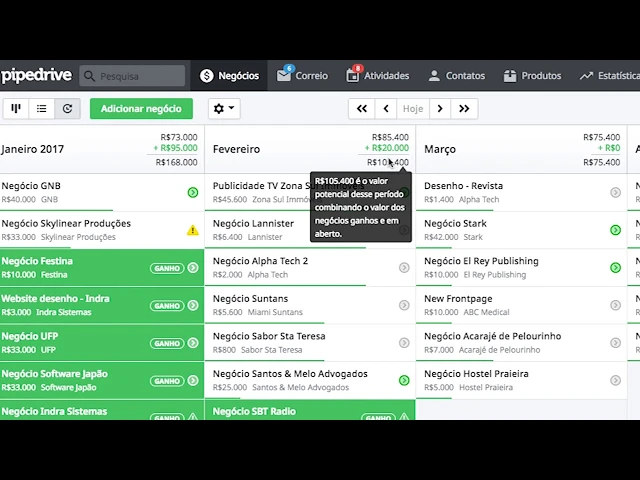Open the Estatísticas tab
Viewport: 640px width, 480px height.
tap(610, 76)
